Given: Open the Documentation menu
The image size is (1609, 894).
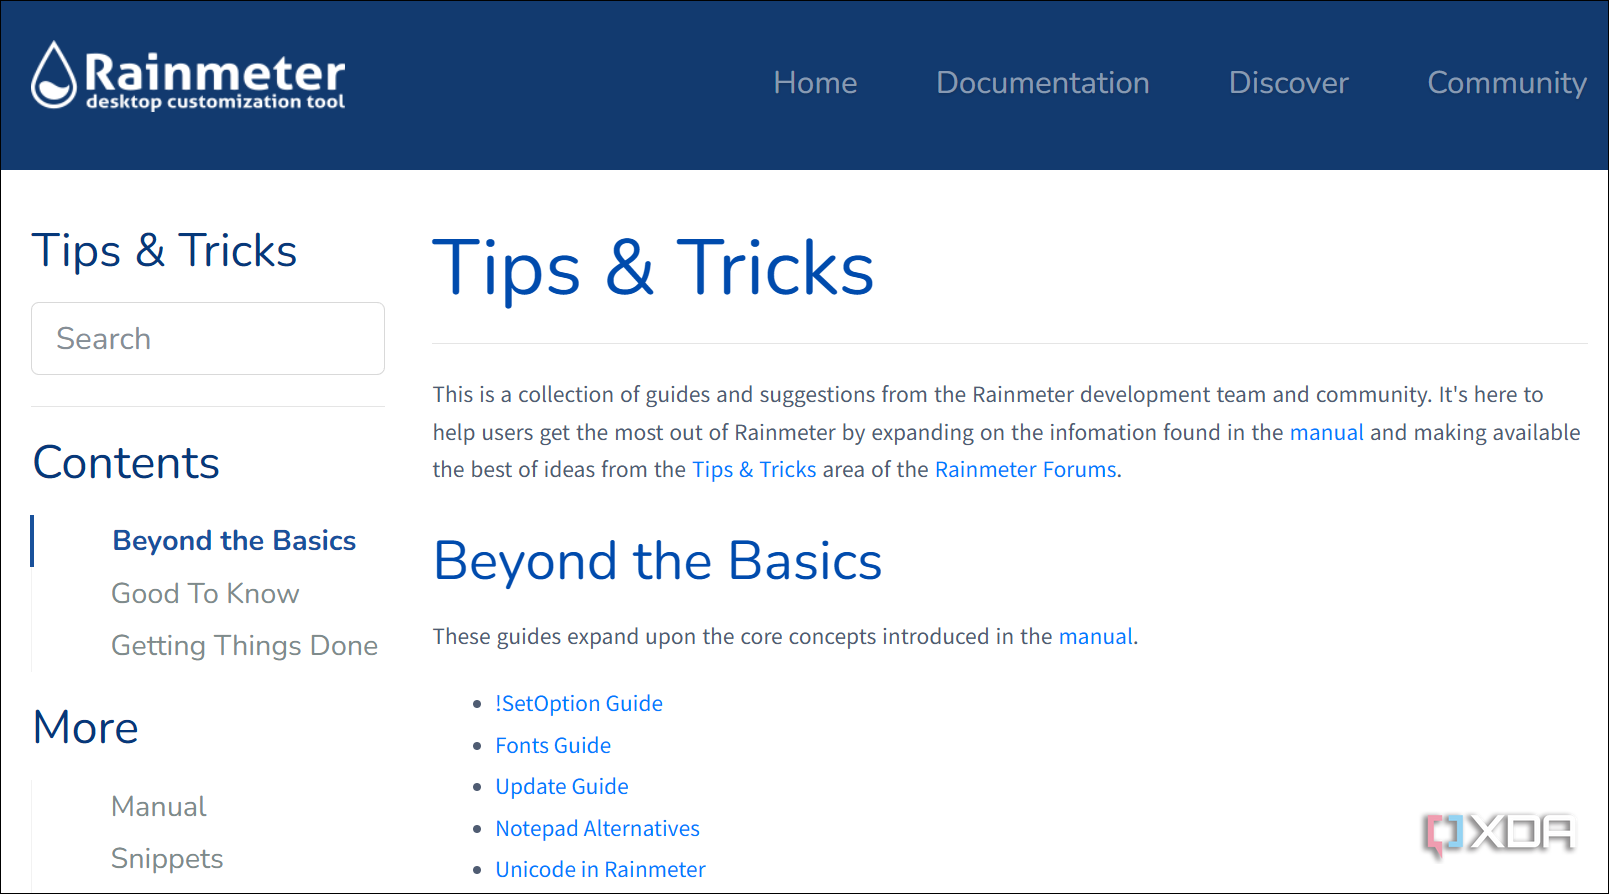Looking at the screenshot, I should (x=1042, y=83).
